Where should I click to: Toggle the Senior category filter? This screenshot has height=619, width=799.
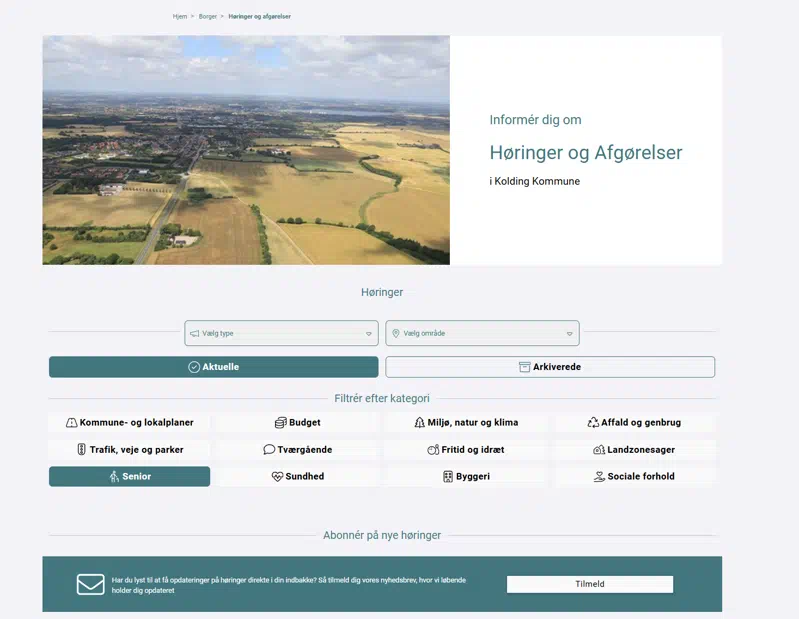pos(129,477)
